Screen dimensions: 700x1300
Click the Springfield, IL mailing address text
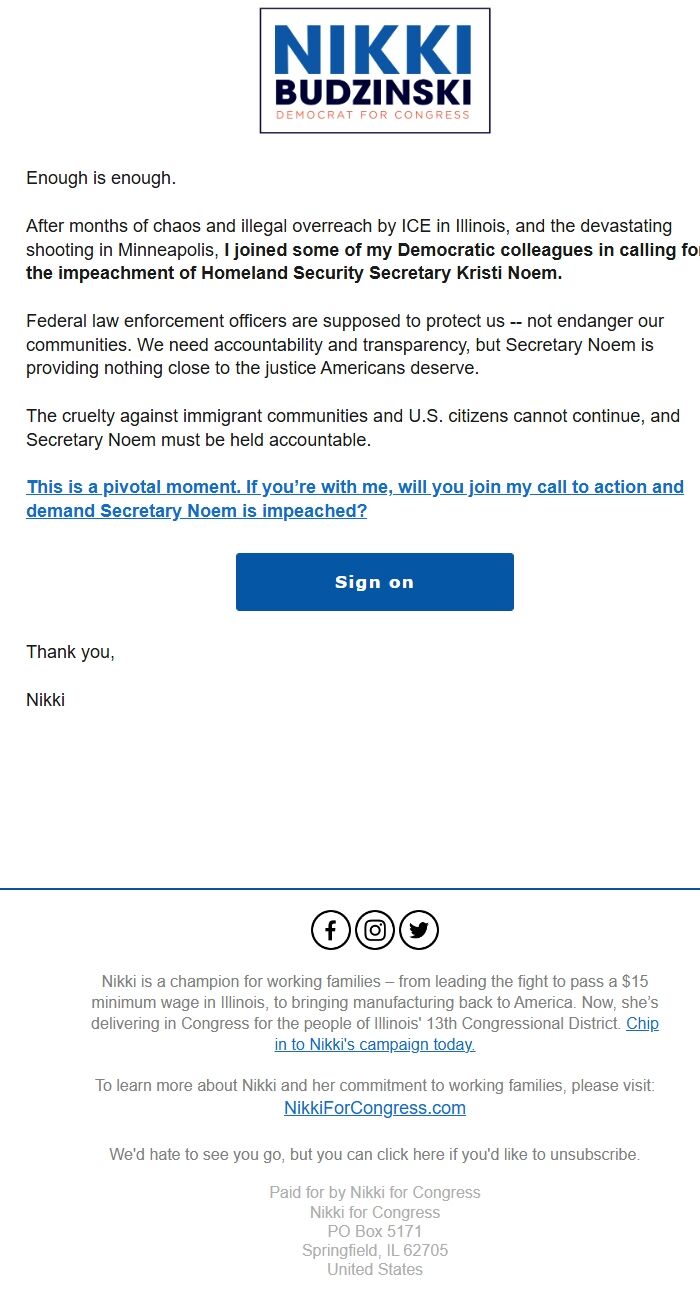(x=374, y=1250)
